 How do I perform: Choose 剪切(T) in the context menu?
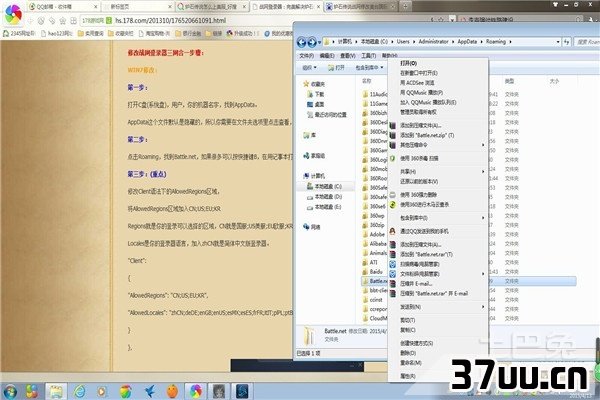pos(408,320)
